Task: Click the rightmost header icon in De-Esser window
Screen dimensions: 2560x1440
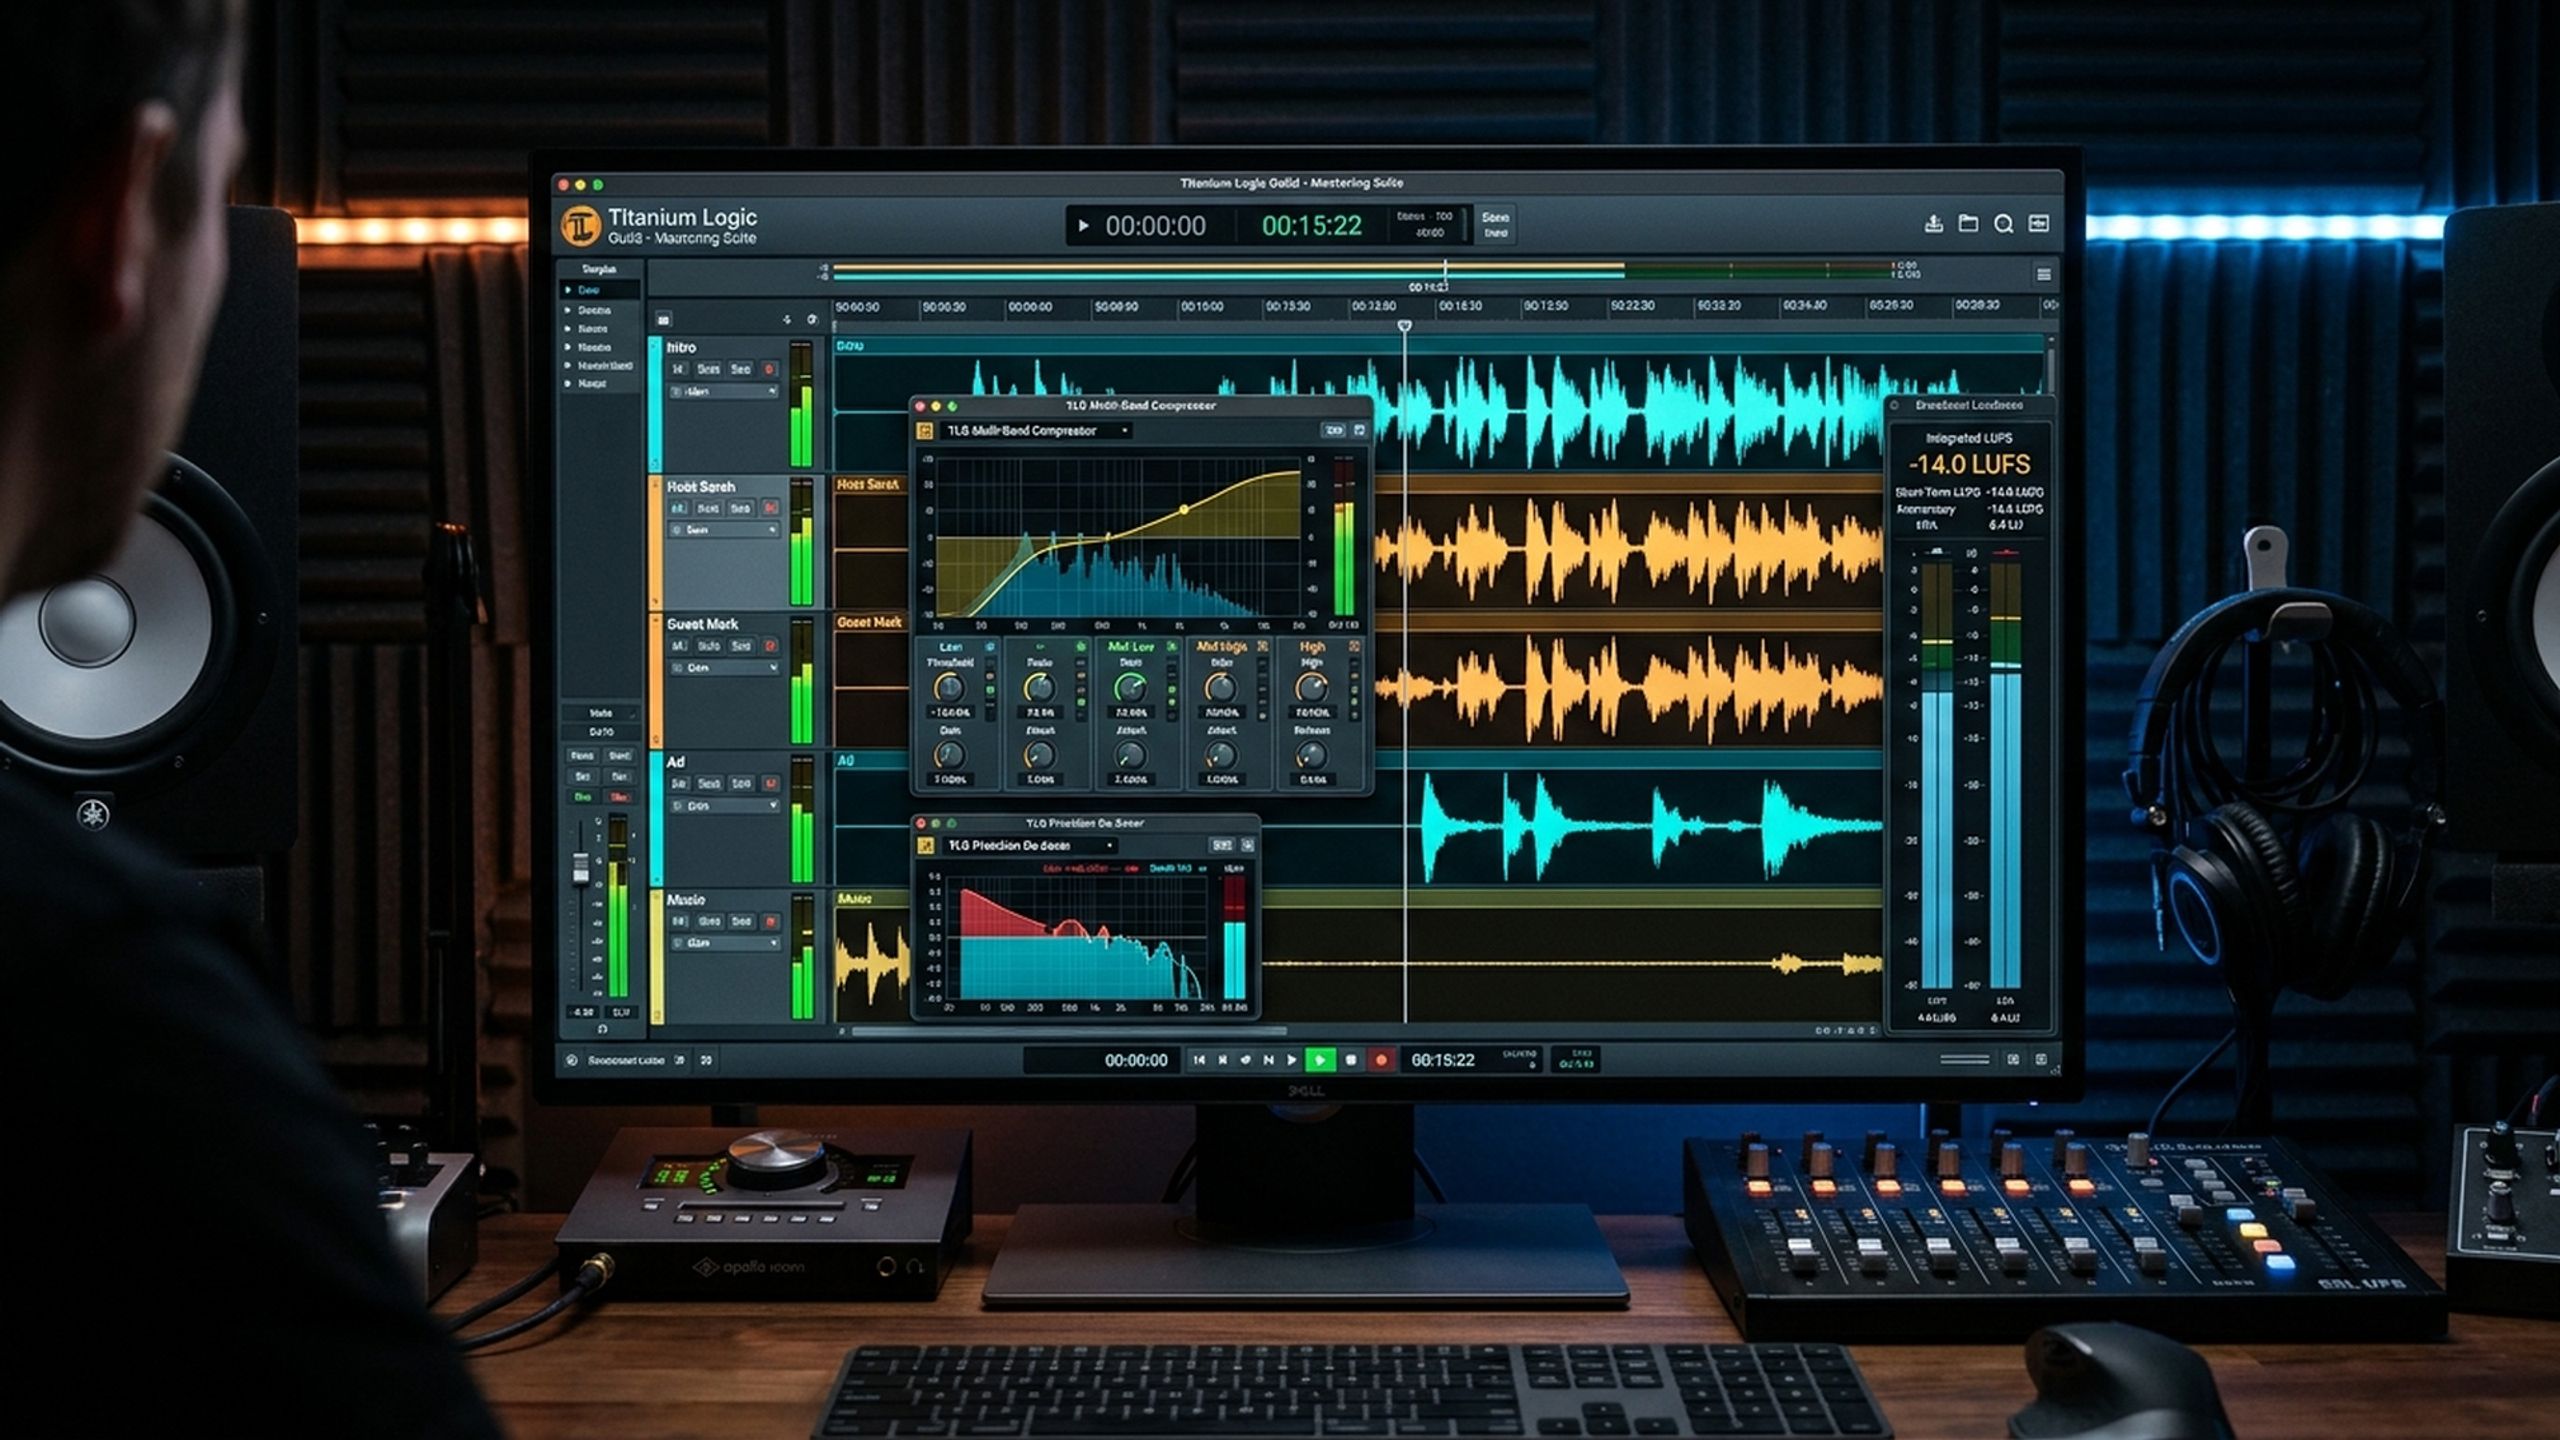Action: pyautogui.click(x=1246, y=845)
